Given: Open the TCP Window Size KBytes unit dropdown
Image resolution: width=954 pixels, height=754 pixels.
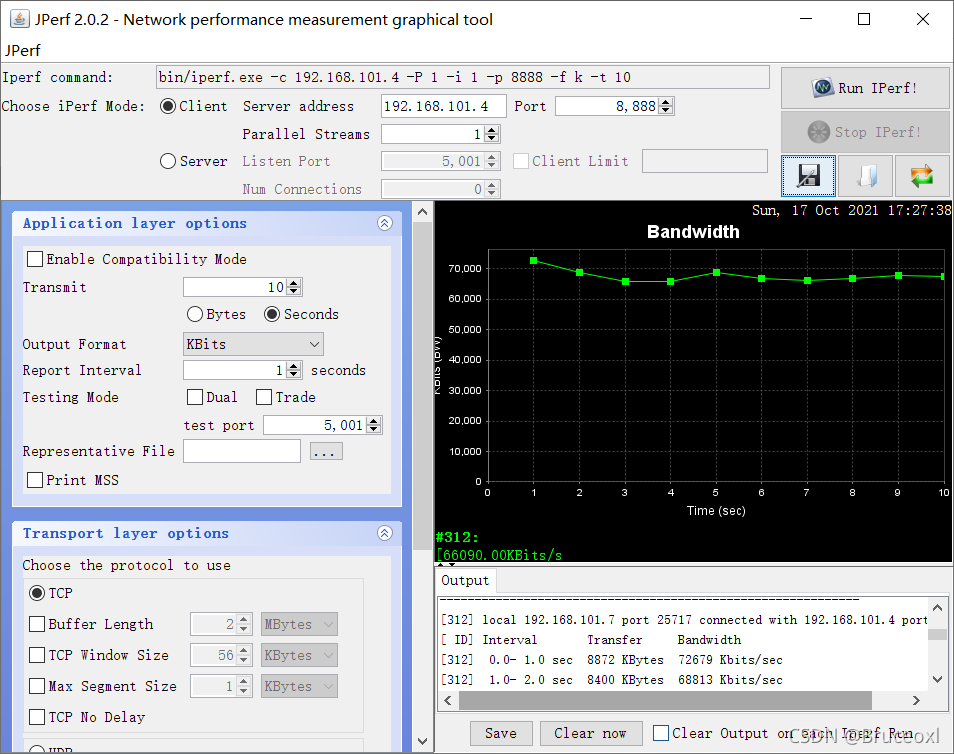Looking at the screenshot, I should click(299, 655).
